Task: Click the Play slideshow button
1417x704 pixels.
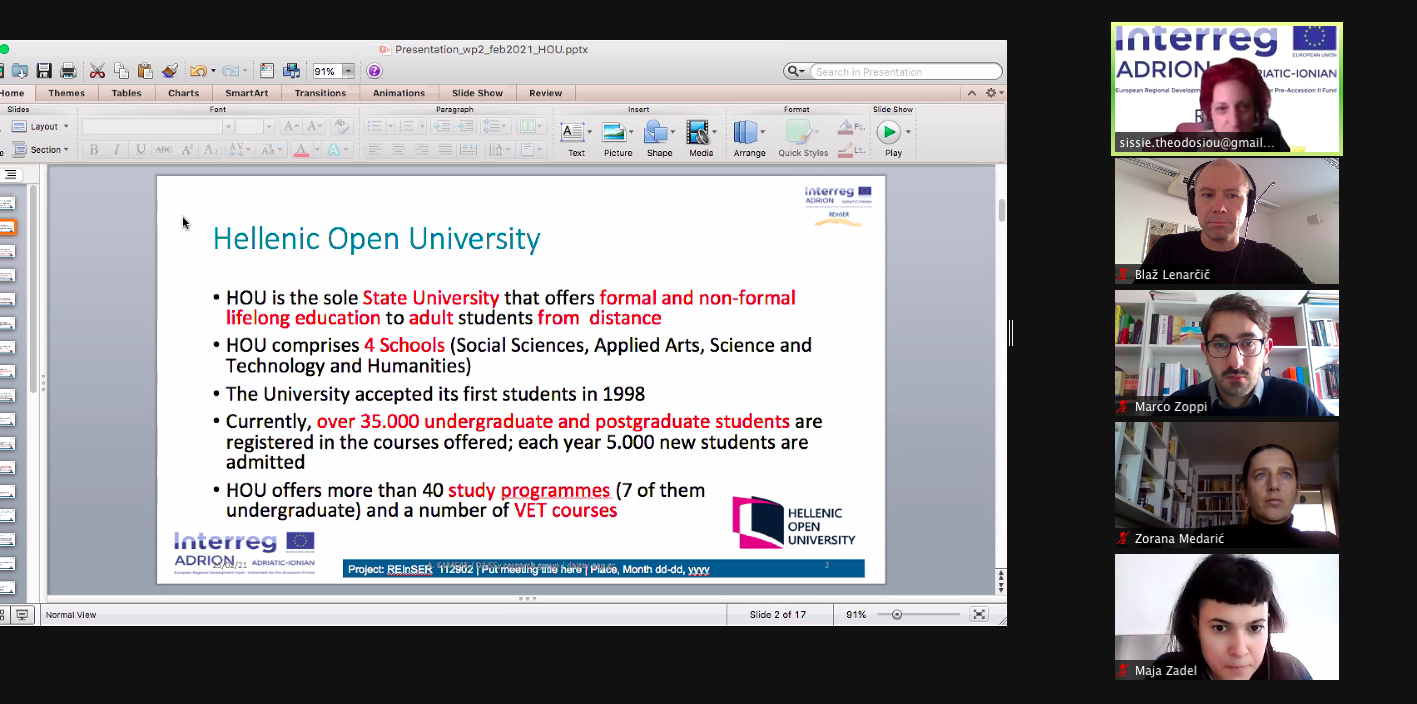Action: click(888, 131)
